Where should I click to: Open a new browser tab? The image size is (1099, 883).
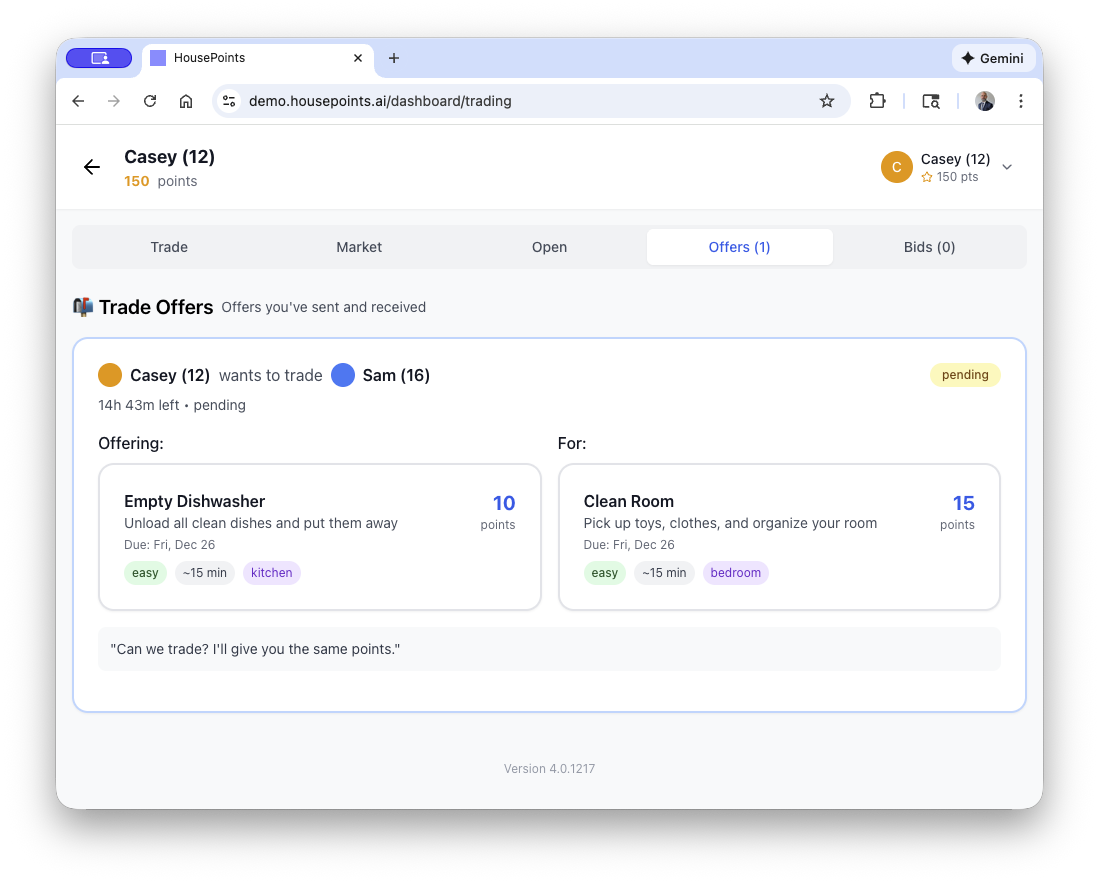click(x=394, y=58)
